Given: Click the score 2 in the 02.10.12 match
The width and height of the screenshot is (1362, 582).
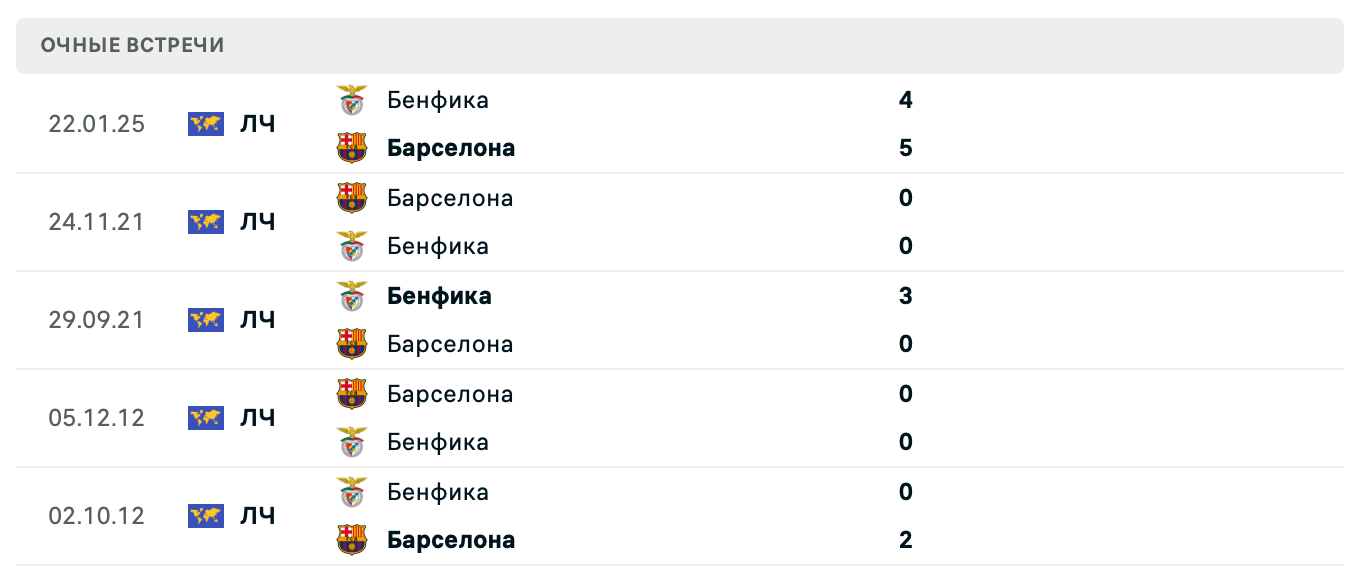Looking at the screenshot, I should (x=904, y=539).
